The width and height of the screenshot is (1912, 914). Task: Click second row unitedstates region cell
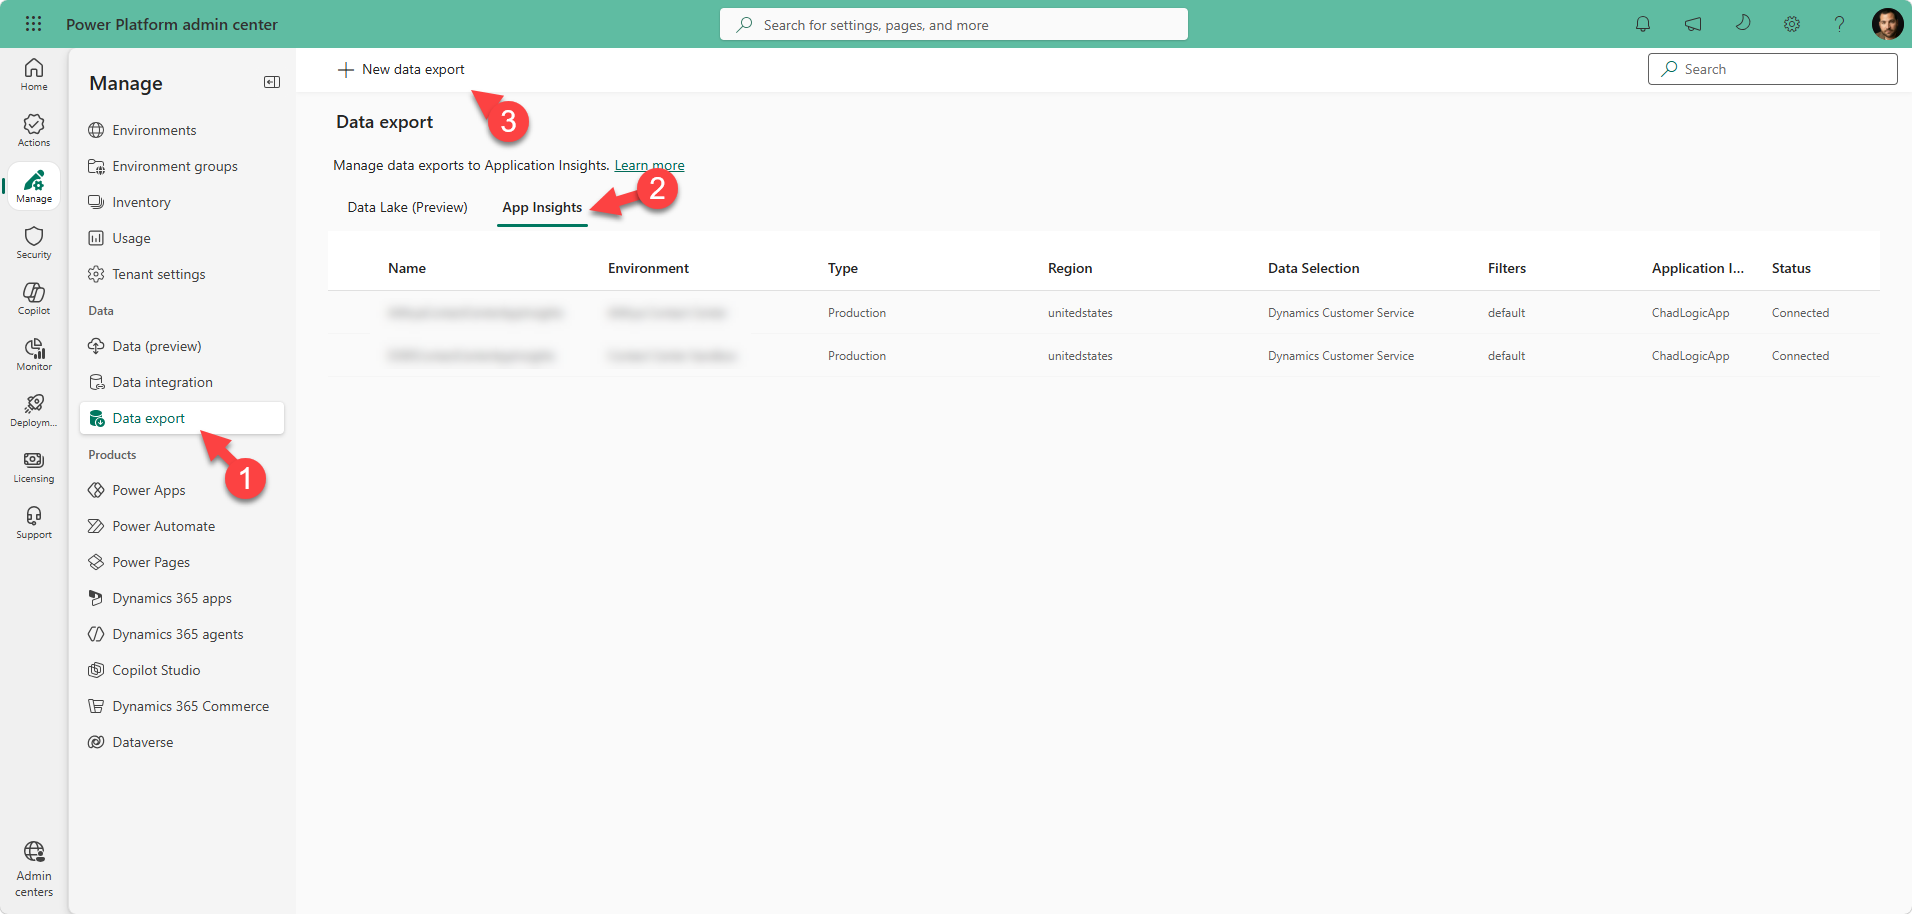click(1080, 356)
